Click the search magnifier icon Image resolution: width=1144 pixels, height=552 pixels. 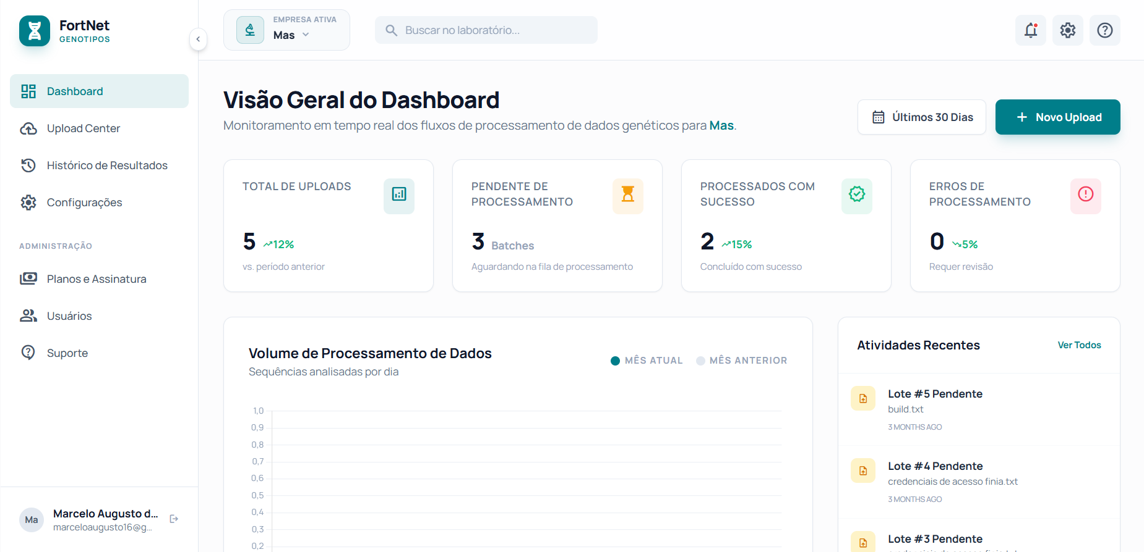pos(392,30)
